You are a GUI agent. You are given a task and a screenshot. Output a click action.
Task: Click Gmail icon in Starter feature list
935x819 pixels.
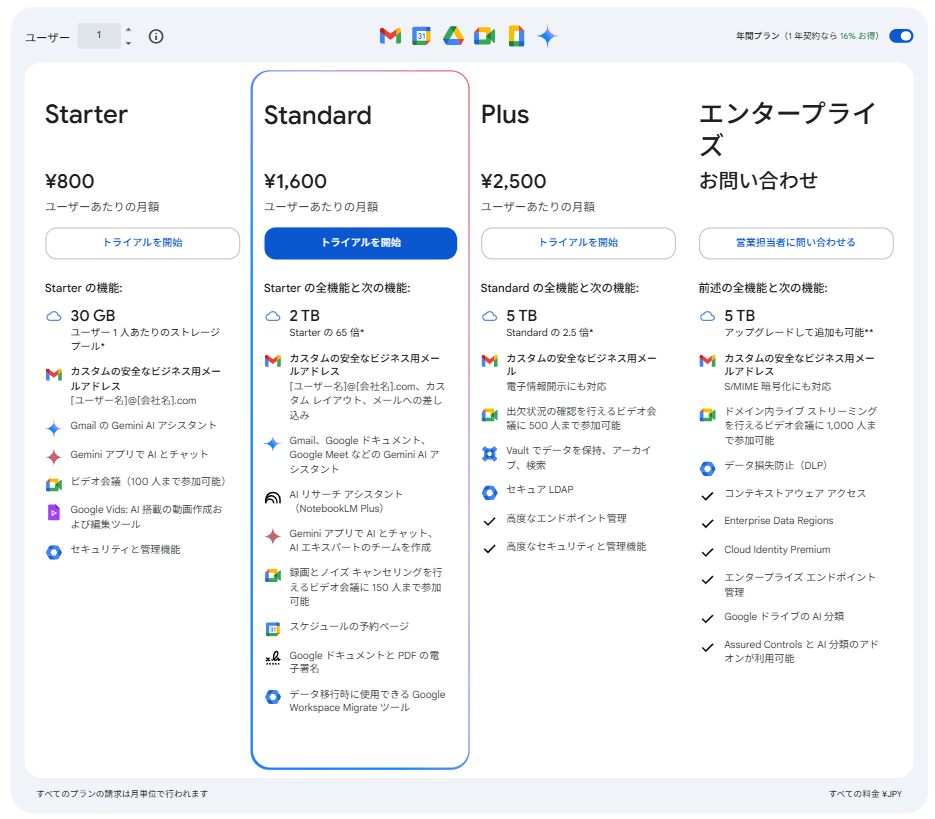(54, 375)
